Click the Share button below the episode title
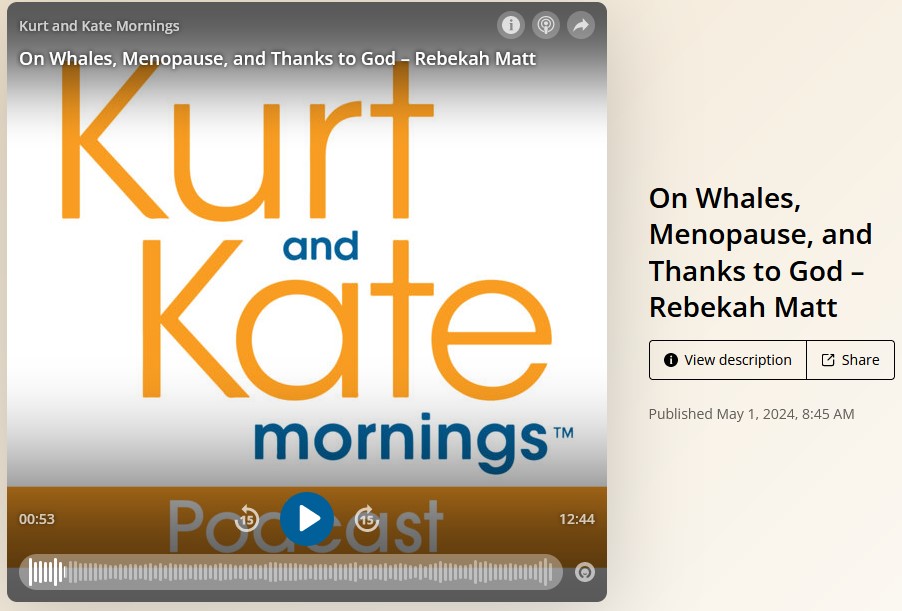The image size is (902, 611). click(850, 360)
